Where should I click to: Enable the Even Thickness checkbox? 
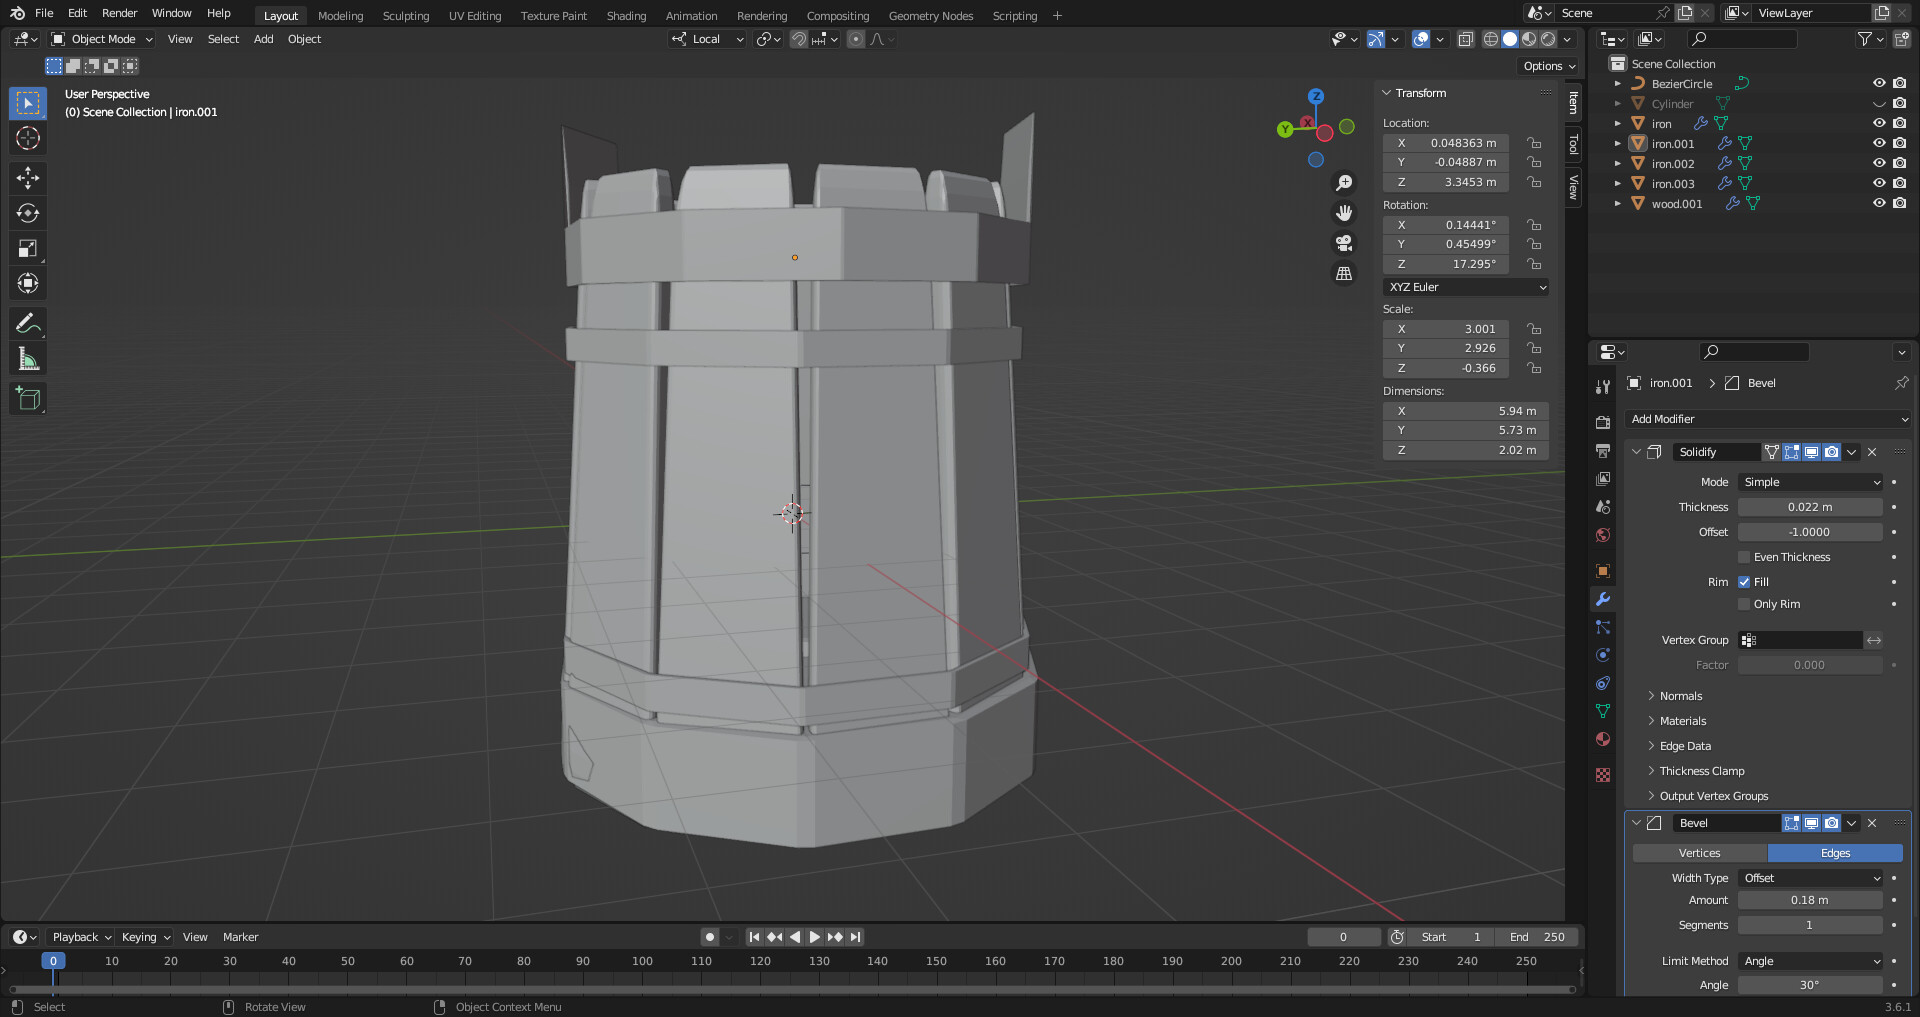point(1744,557)
